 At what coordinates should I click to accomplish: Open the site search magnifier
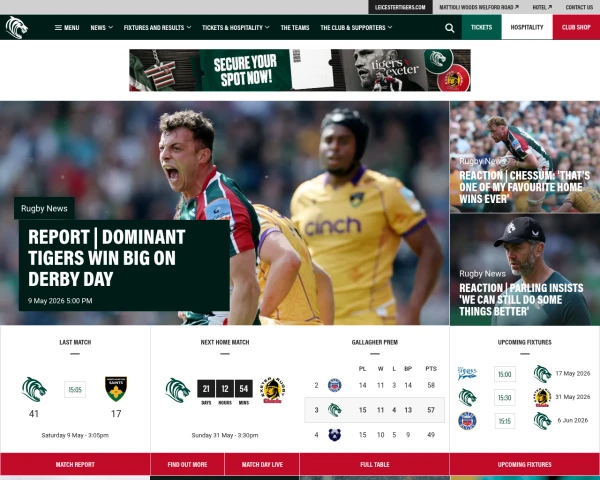[x=450, y=28]
